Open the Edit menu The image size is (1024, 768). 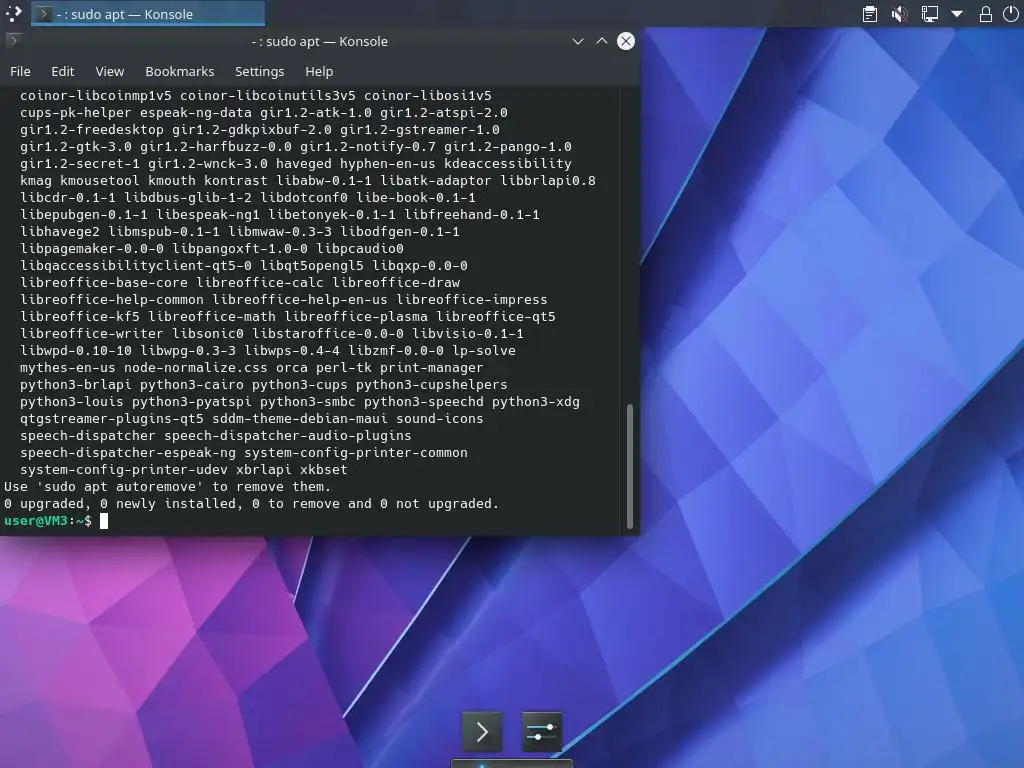click(x=63, y=71)
